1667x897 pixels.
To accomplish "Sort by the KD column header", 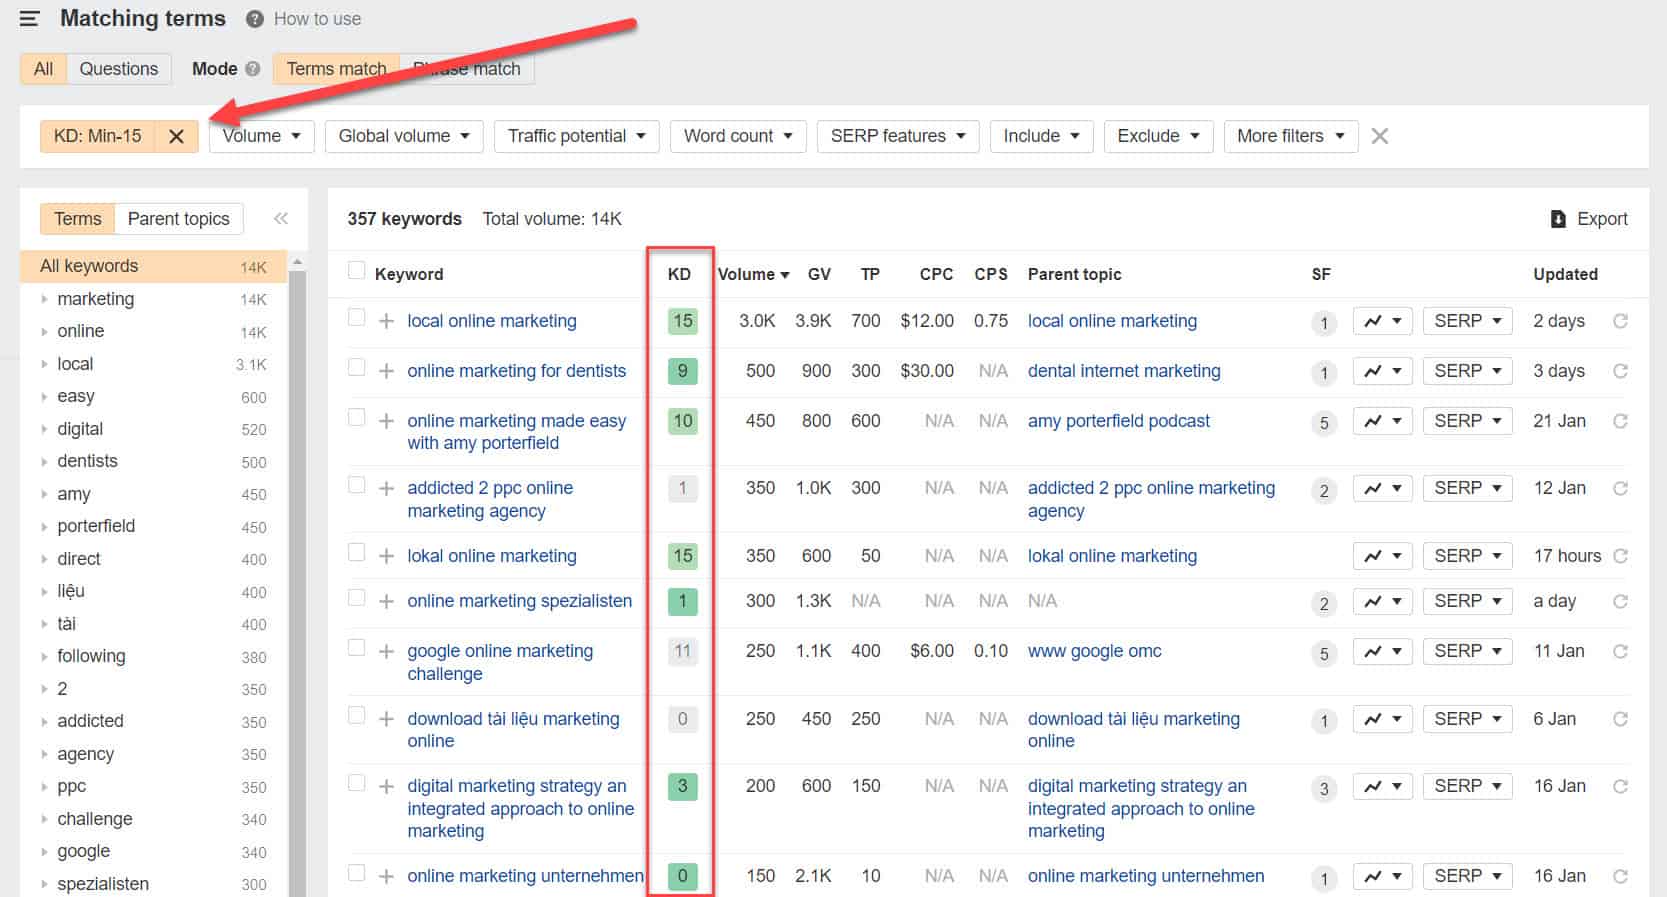I will pyautogui.click(x=680, y=274).
